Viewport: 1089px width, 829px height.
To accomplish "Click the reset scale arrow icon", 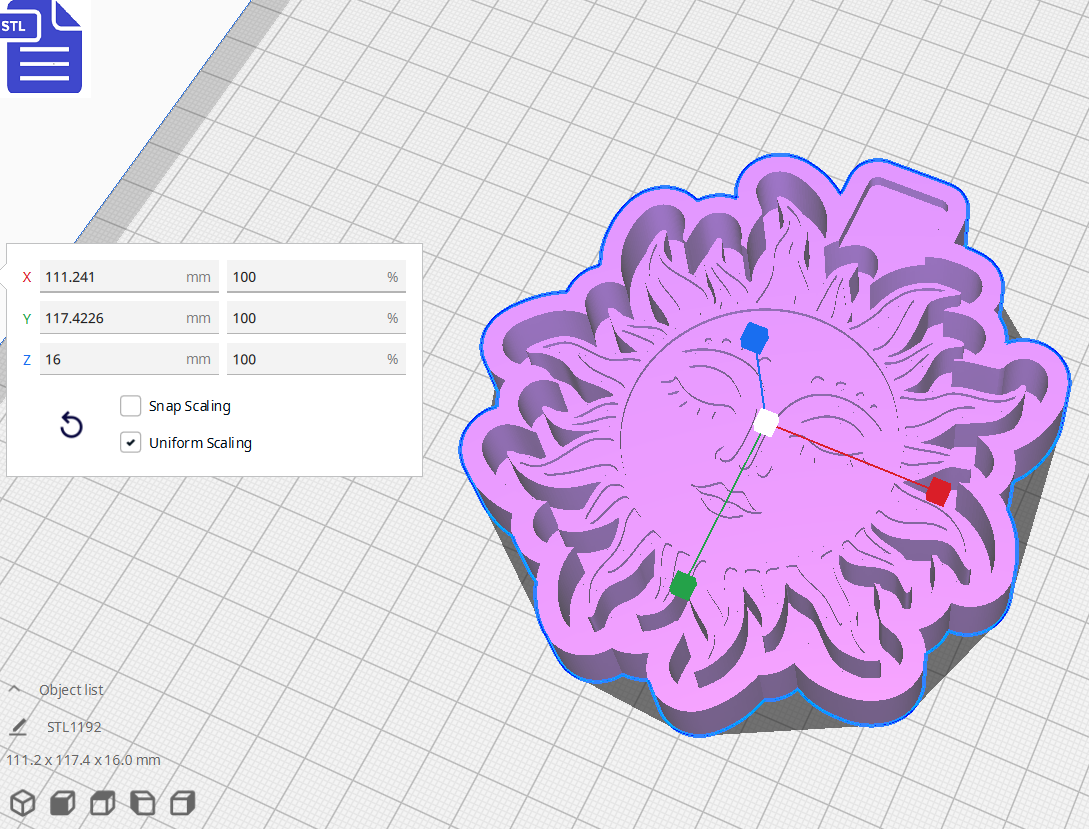I will (70, 425).
